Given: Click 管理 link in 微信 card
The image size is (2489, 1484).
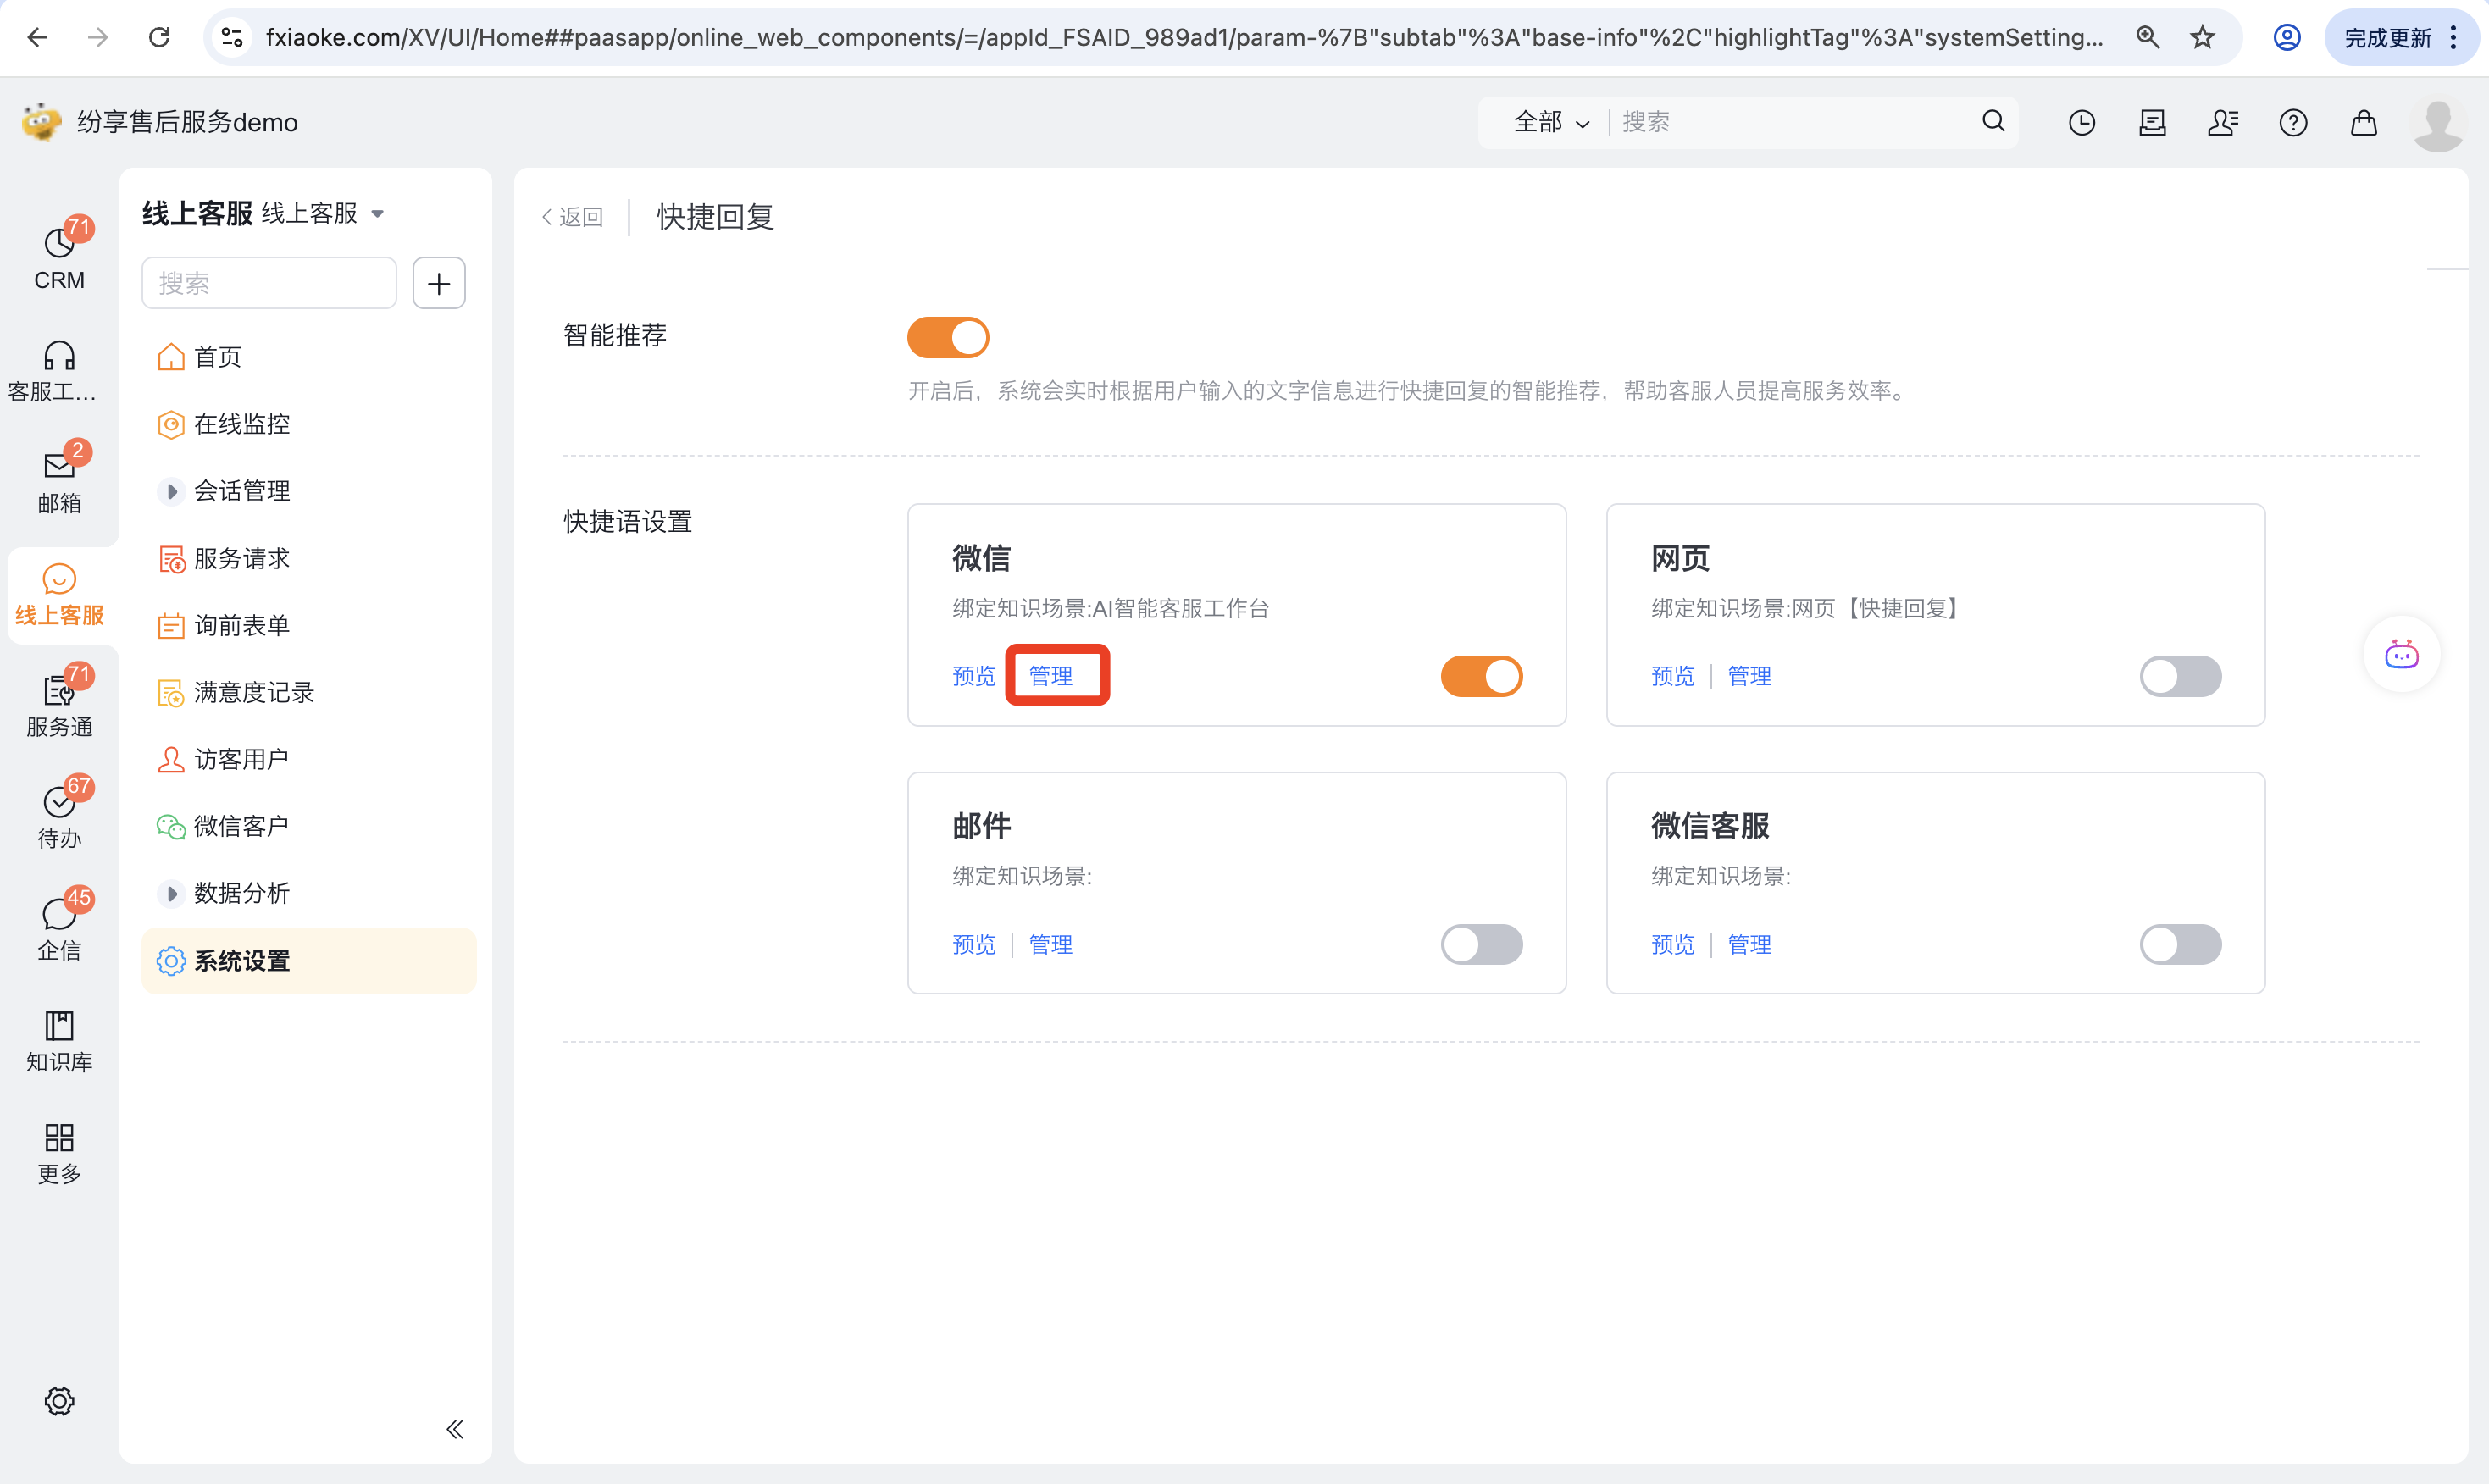Looking at the screenshot, I should 1050,676.
